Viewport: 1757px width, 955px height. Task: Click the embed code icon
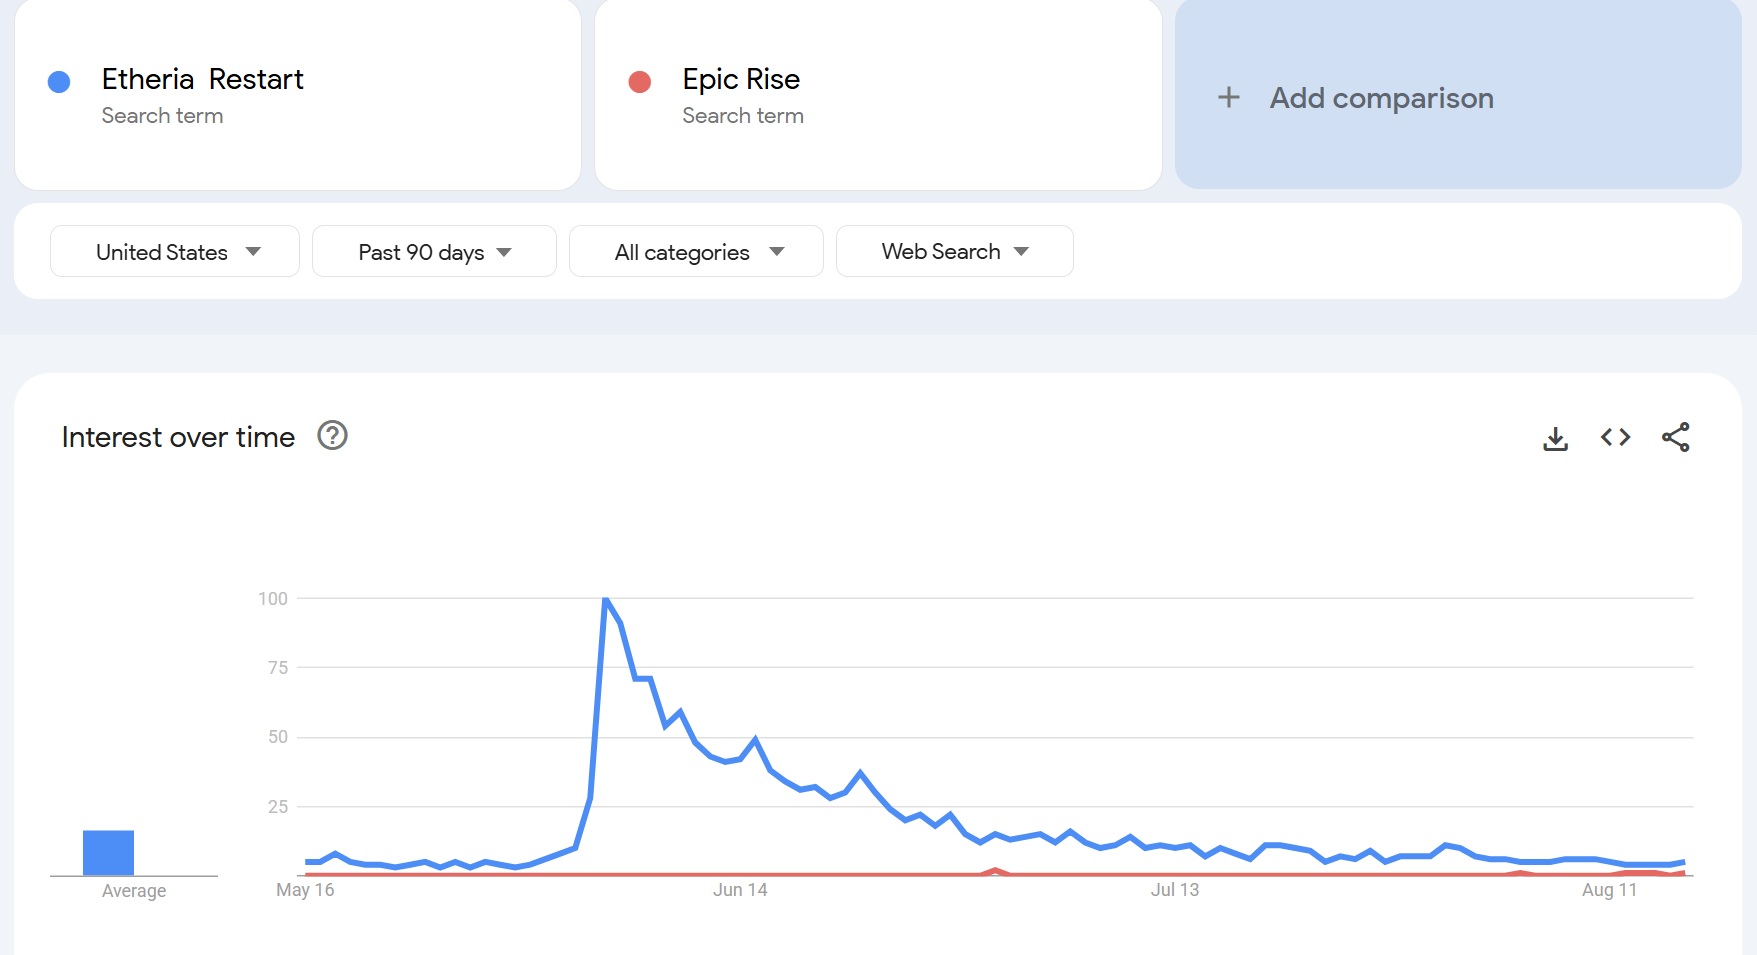pyautogui.click(x=1615, y=437)
